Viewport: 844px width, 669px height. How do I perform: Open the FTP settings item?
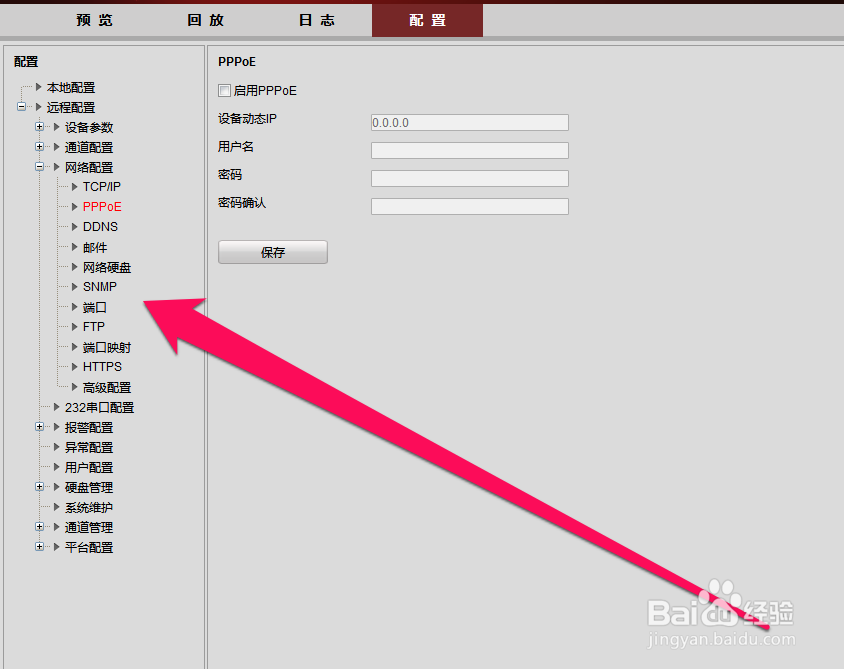(x=94, y=327)
